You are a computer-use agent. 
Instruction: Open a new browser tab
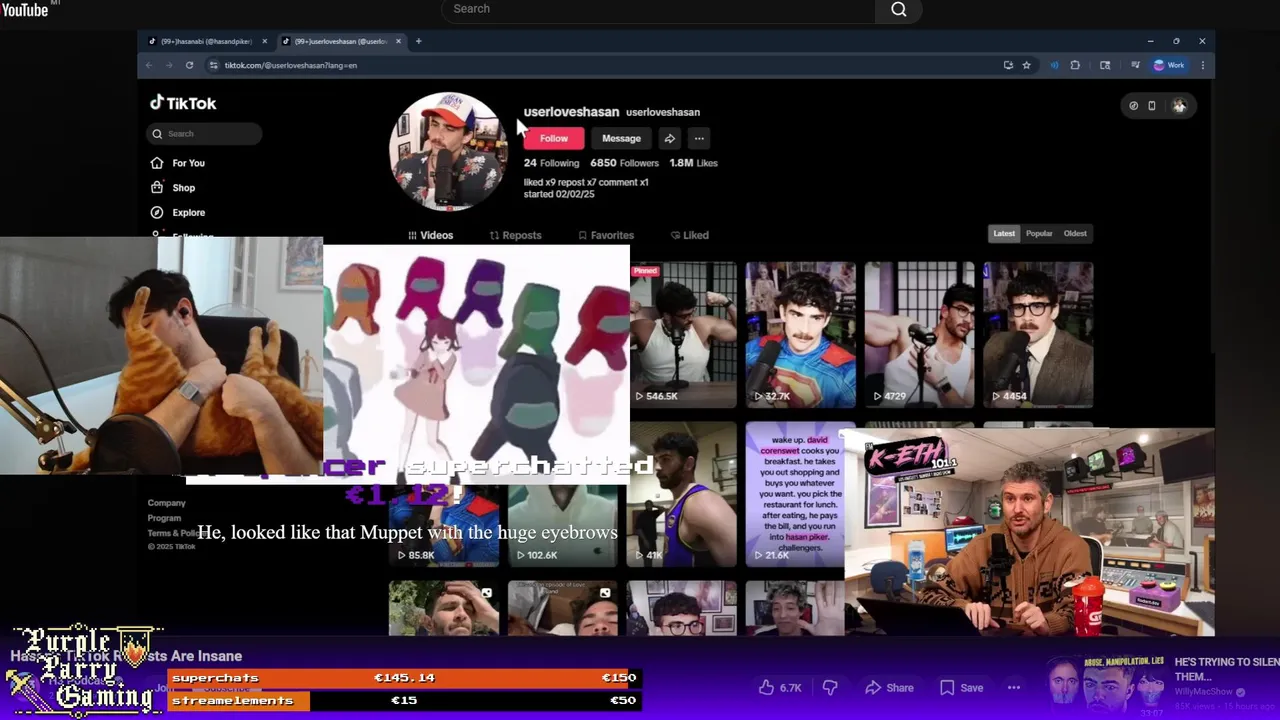click(418, 41)
